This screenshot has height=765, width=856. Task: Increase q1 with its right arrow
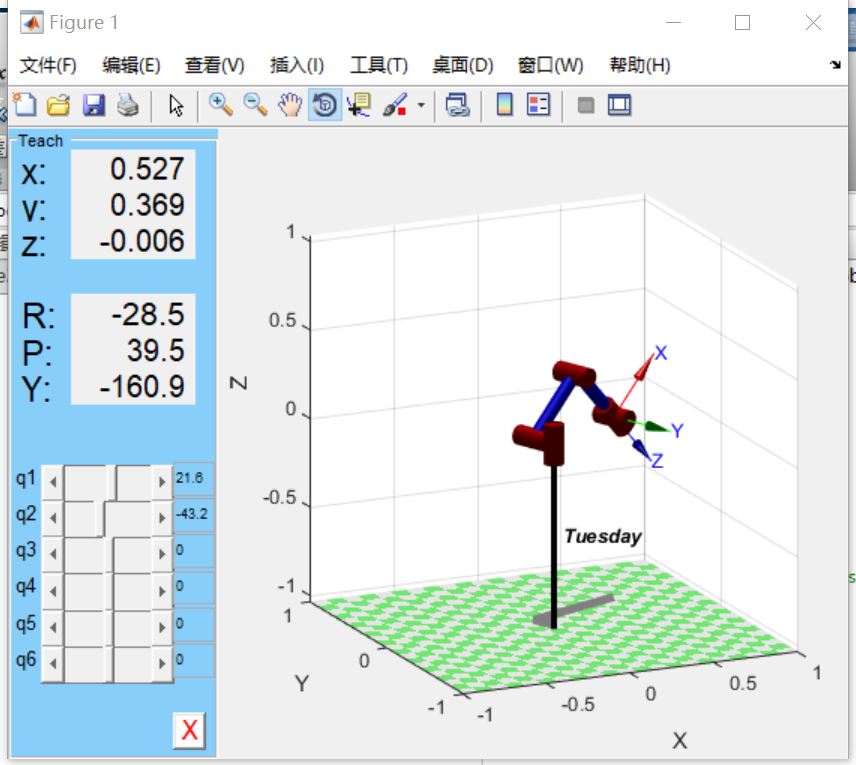161,479
